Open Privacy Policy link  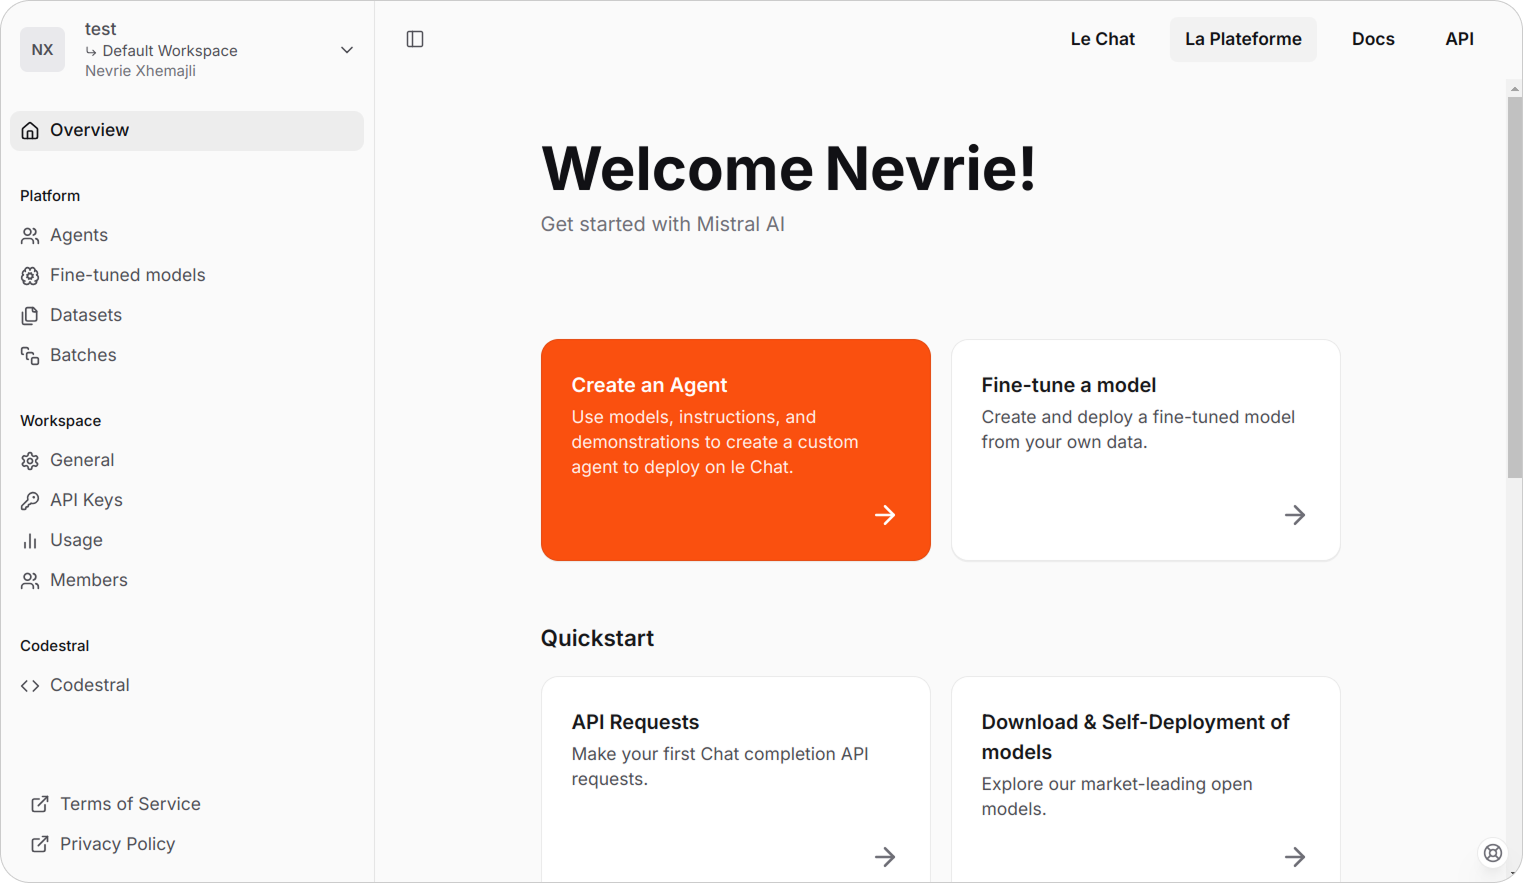[117, 844]
